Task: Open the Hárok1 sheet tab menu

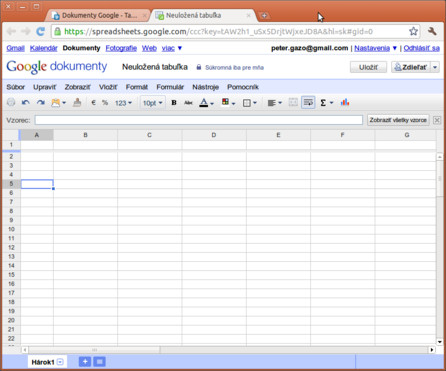Action: point(60,362)
